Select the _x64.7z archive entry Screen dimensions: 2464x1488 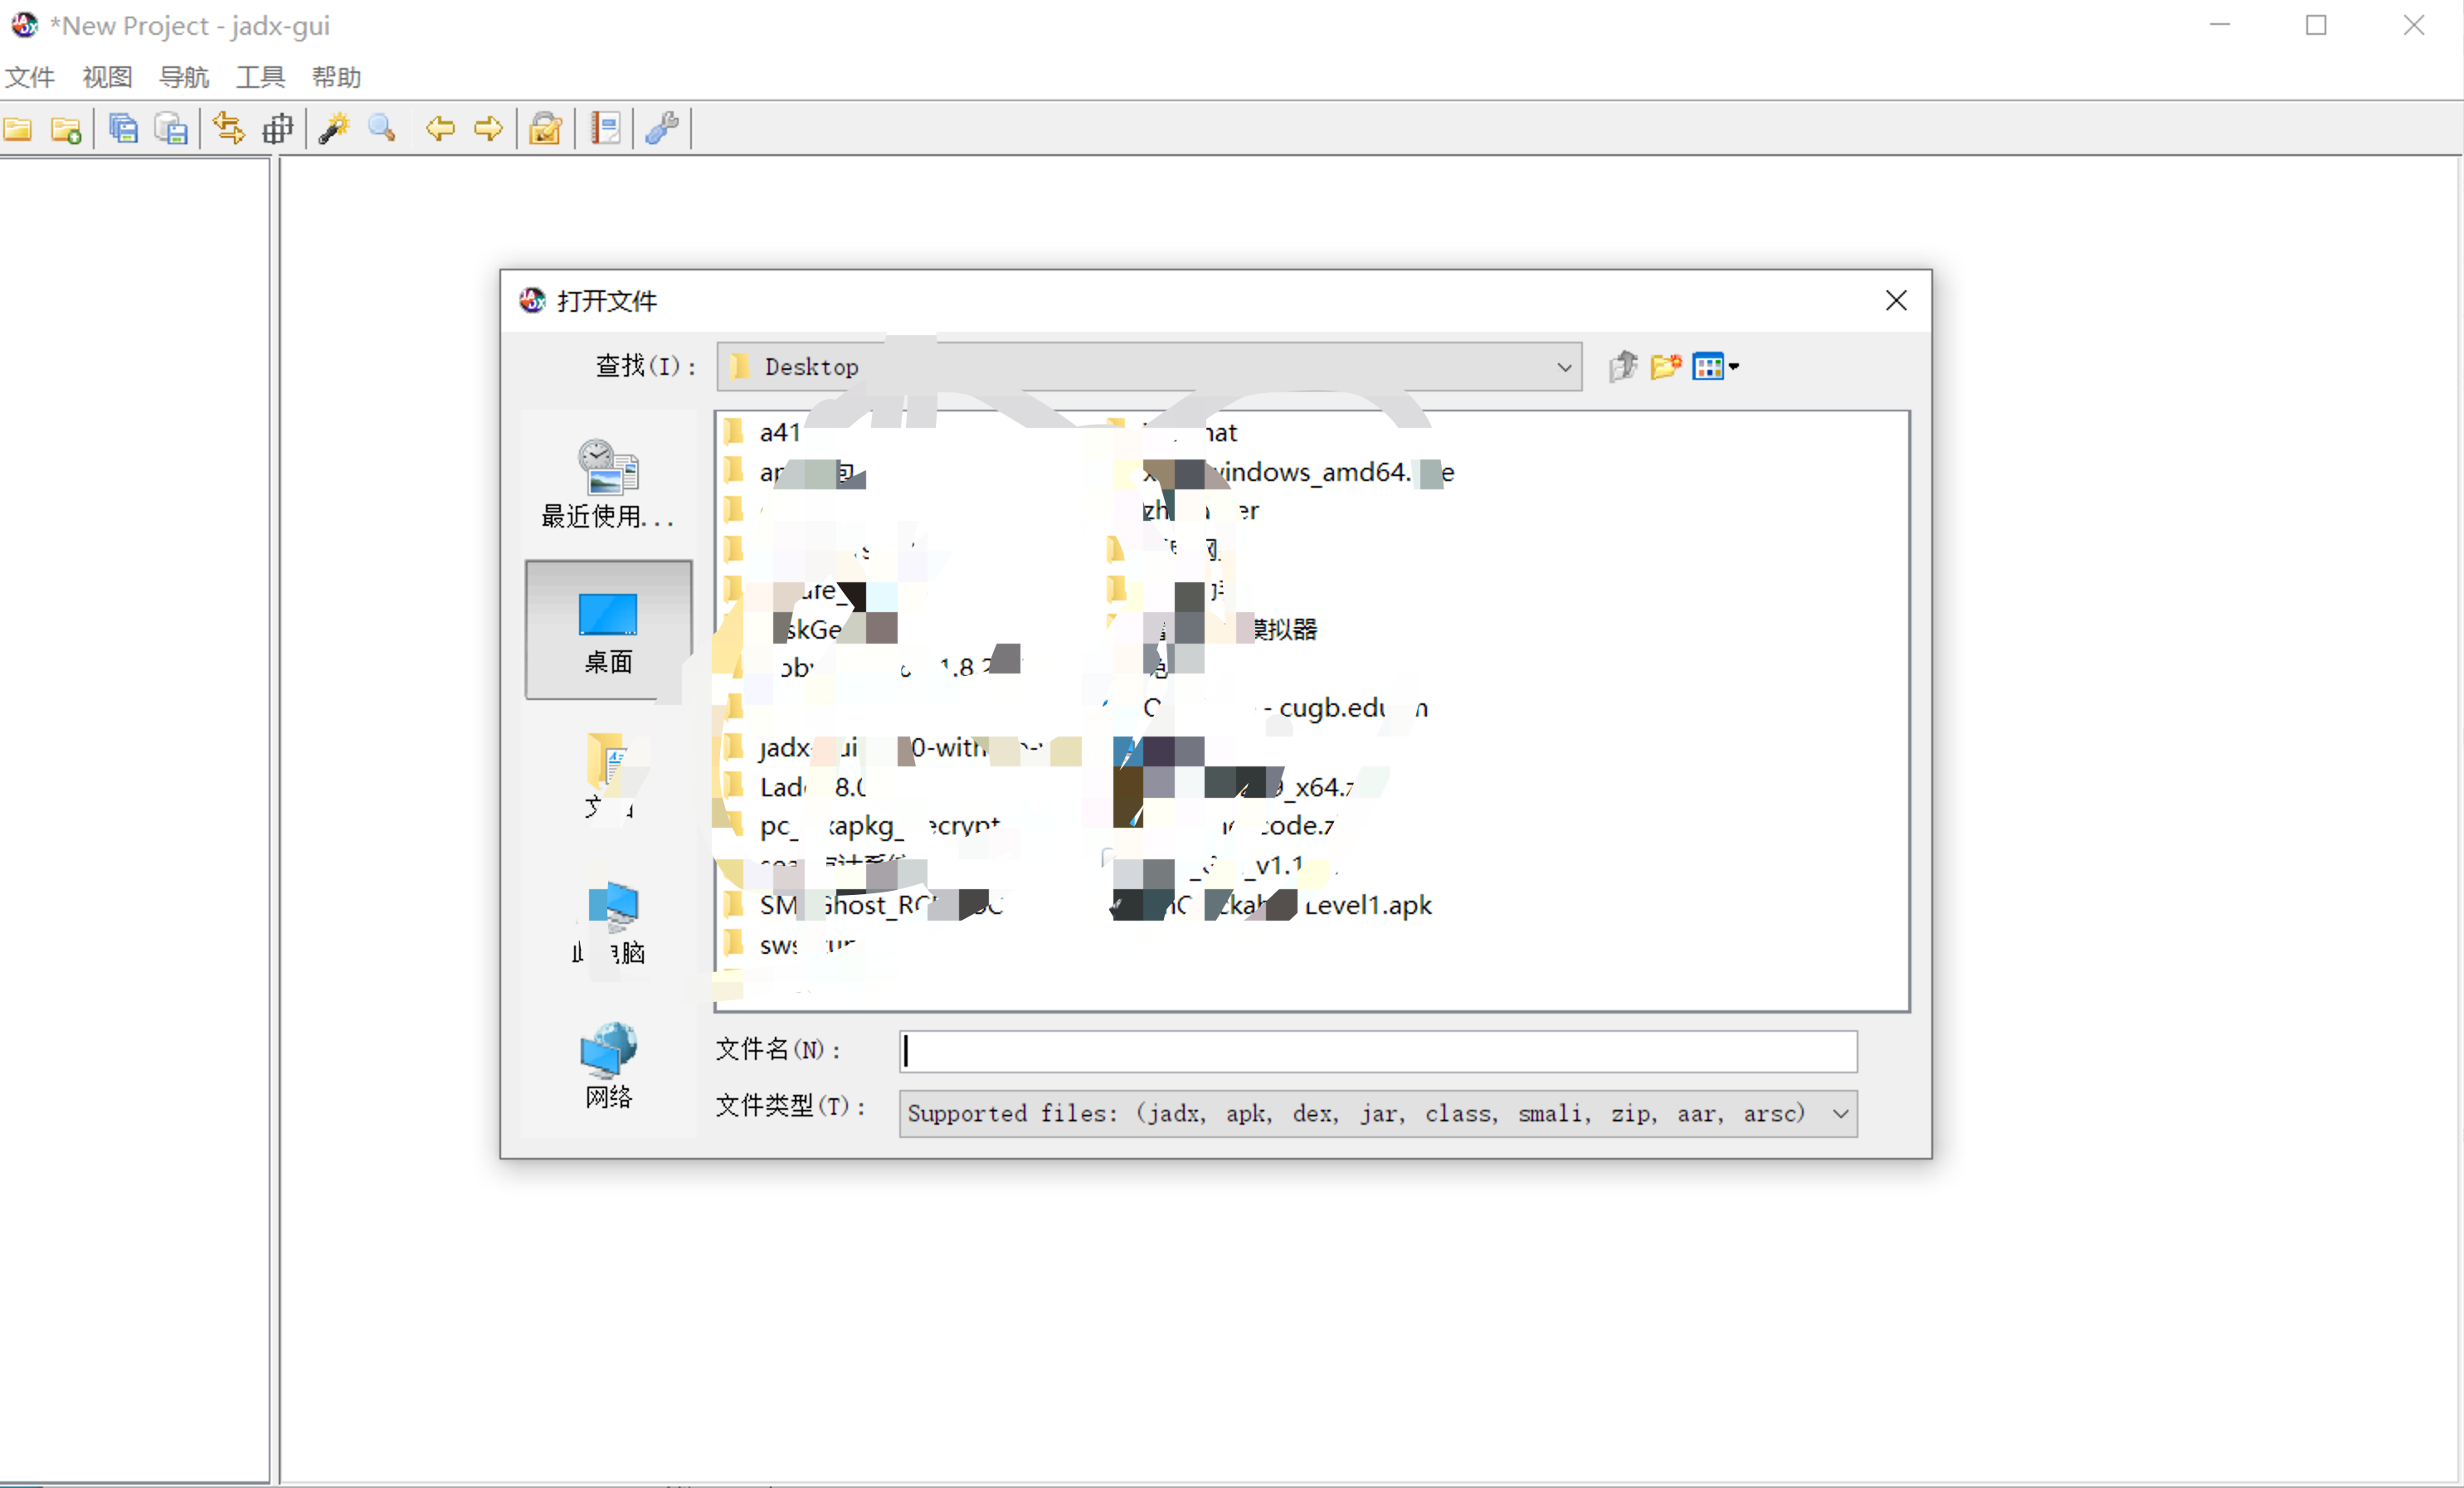(1235, 787)
